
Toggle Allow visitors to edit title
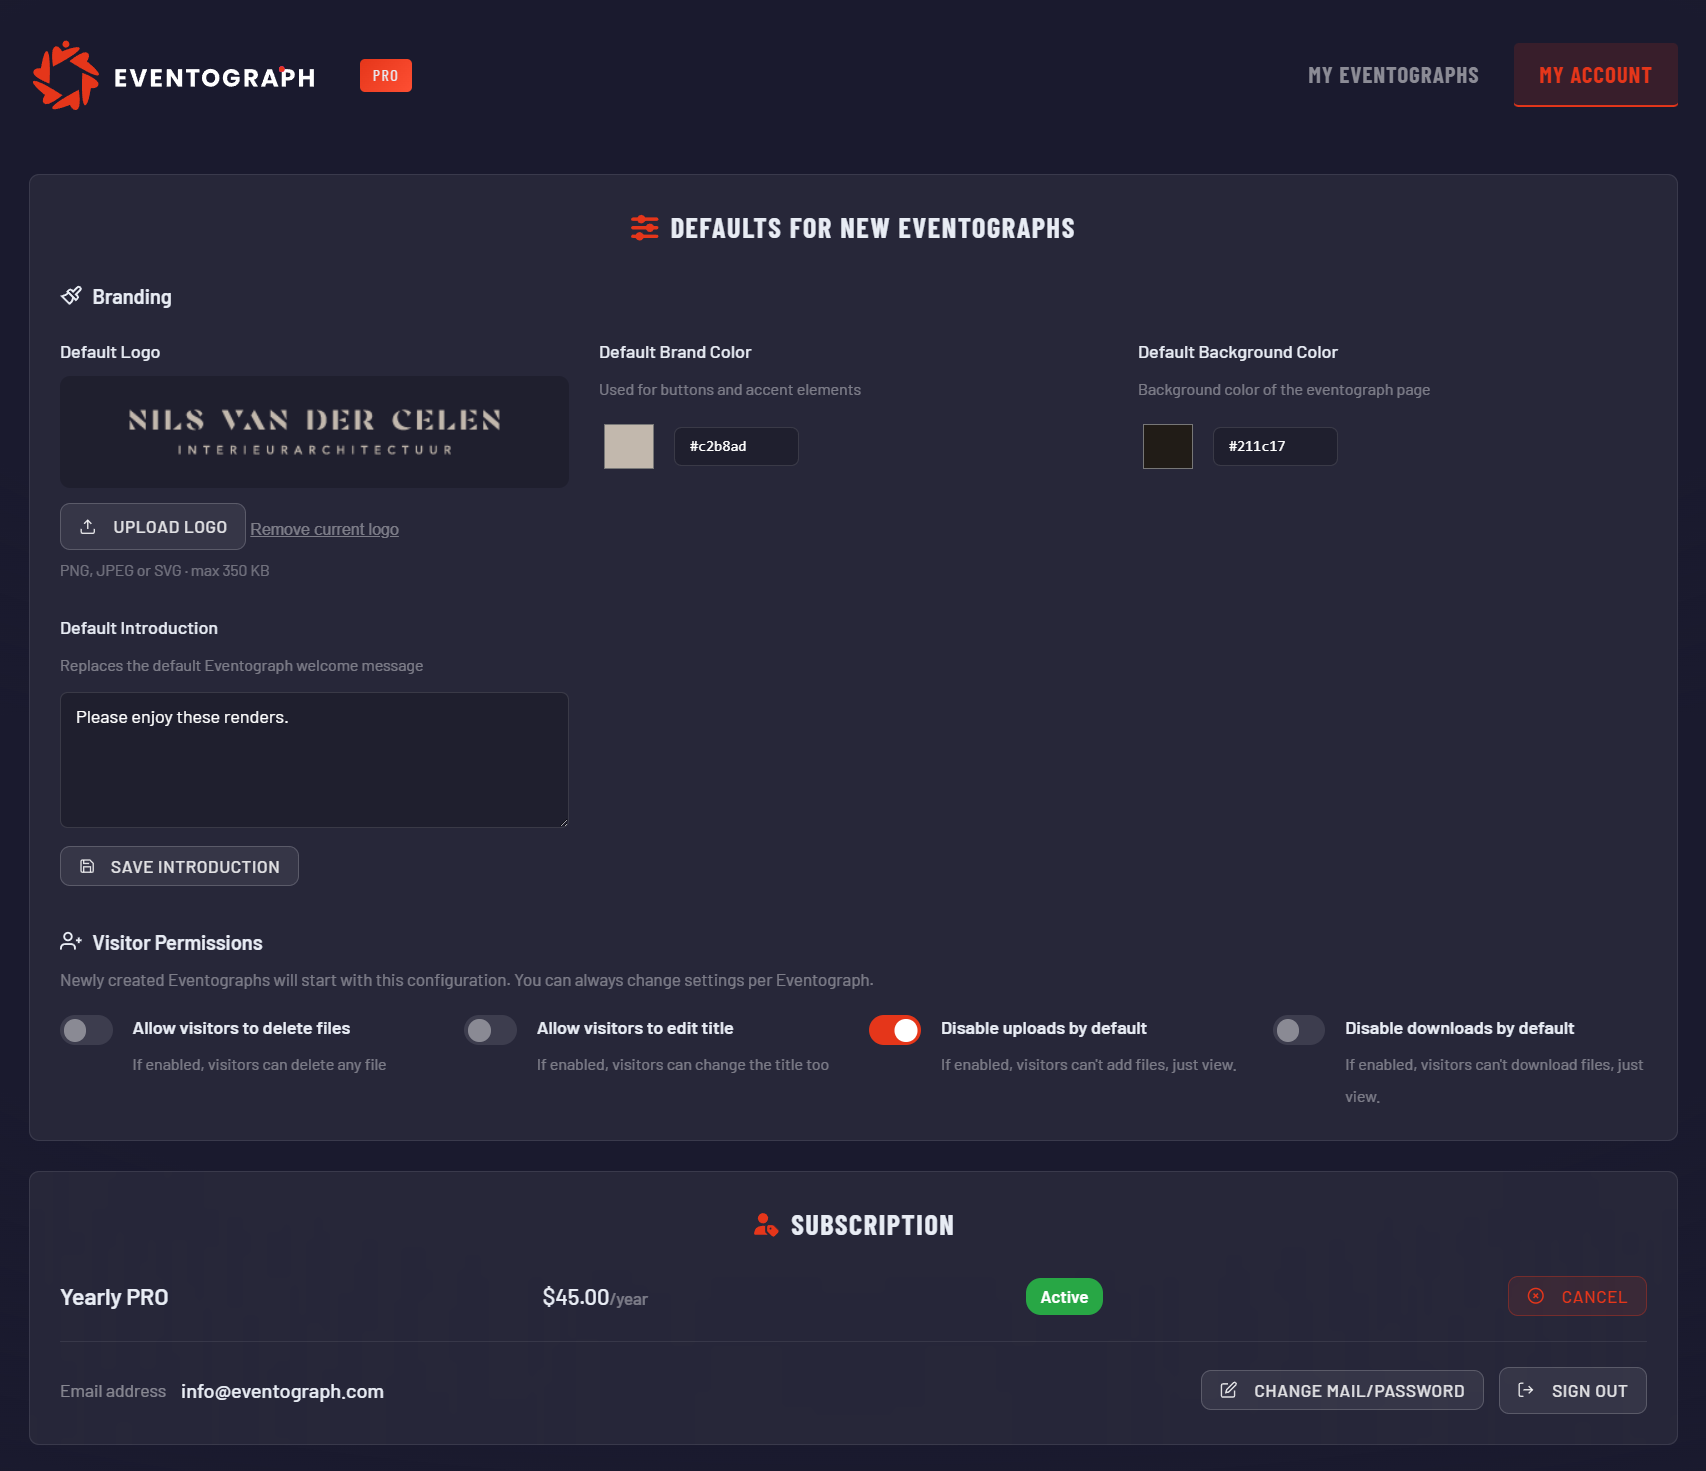(x=491, y=1030)
